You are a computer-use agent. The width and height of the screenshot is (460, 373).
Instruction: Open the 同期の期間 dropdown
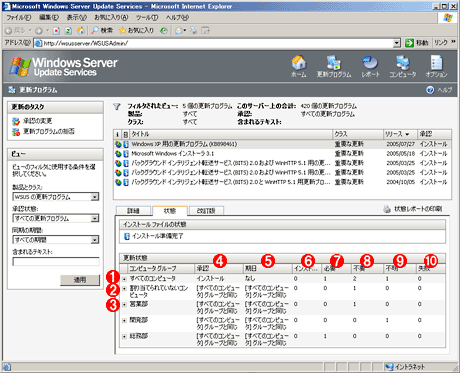click(x=95, y=240)
